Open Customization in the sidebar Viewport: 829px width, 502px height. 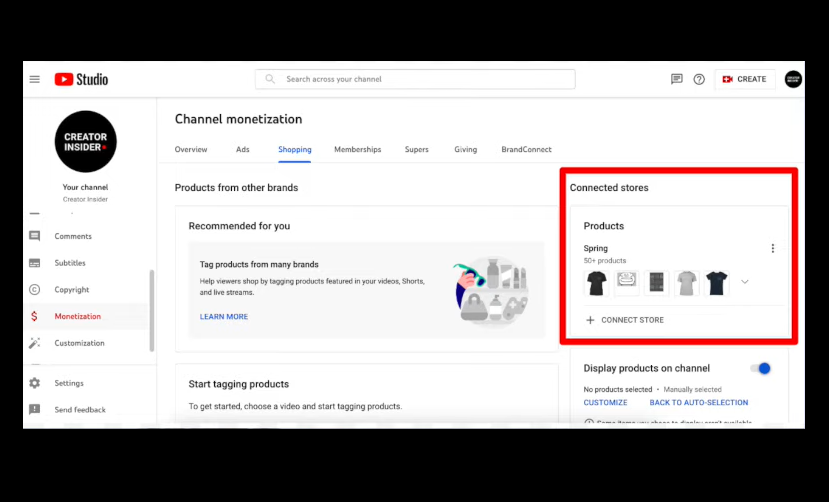(79, 343)
